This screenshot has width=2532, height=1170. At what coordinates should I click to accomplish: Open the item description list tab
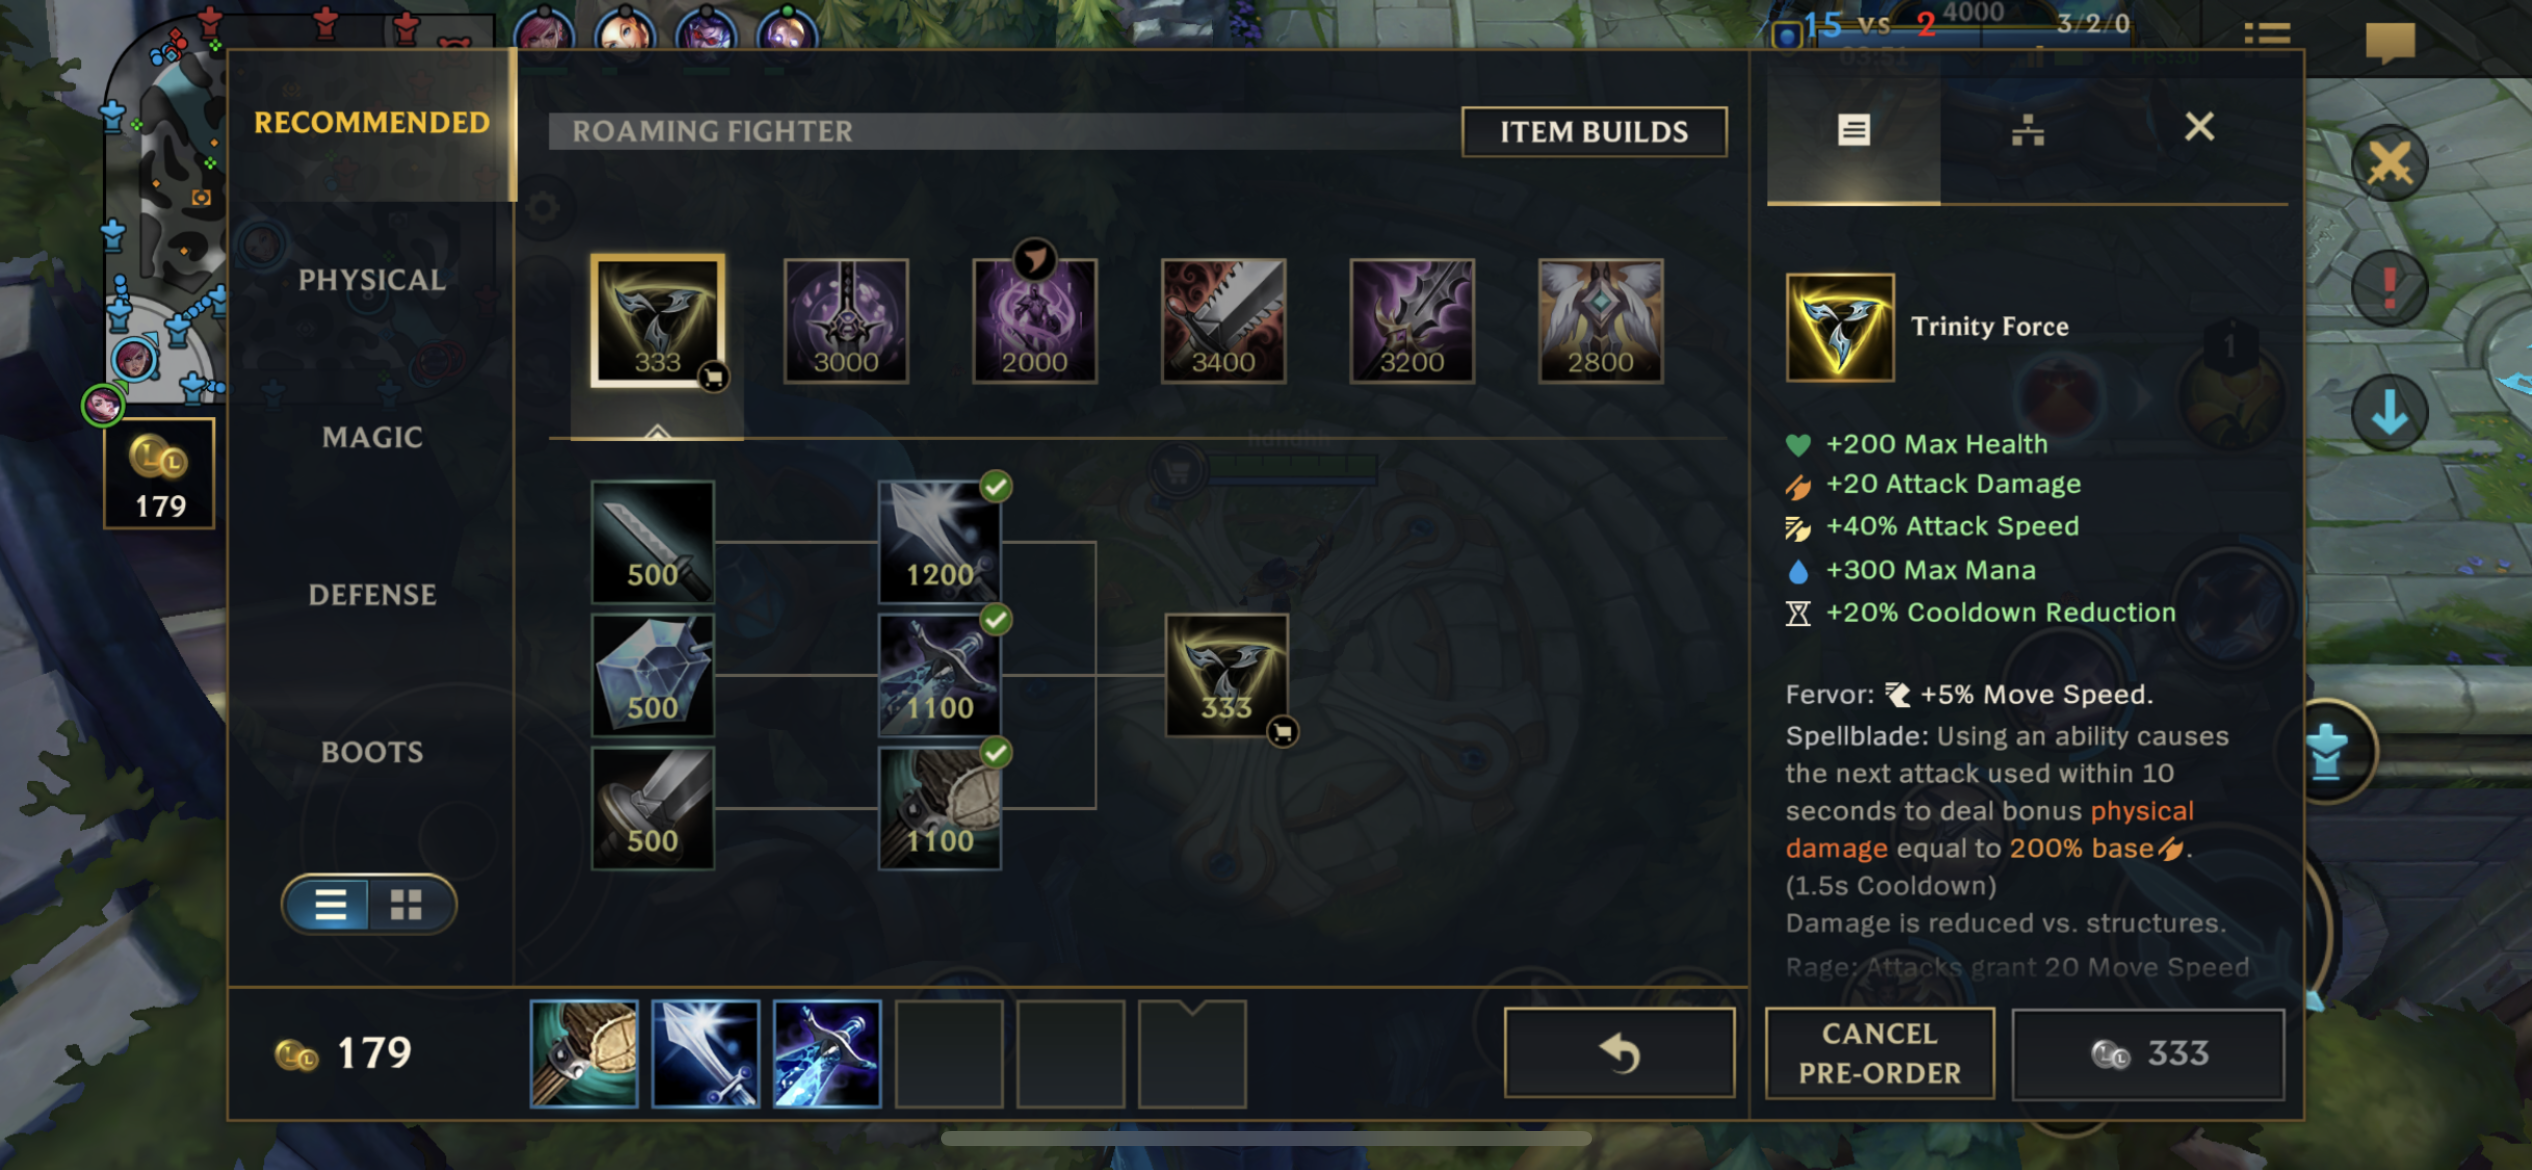(x=1853, y=130)
